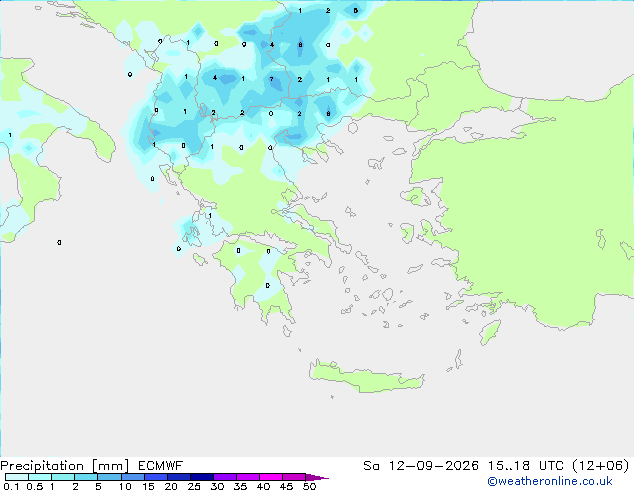The image size is (634, 490).
Task: Click the over-50 arrow tip of the legend
Action: 317,477
